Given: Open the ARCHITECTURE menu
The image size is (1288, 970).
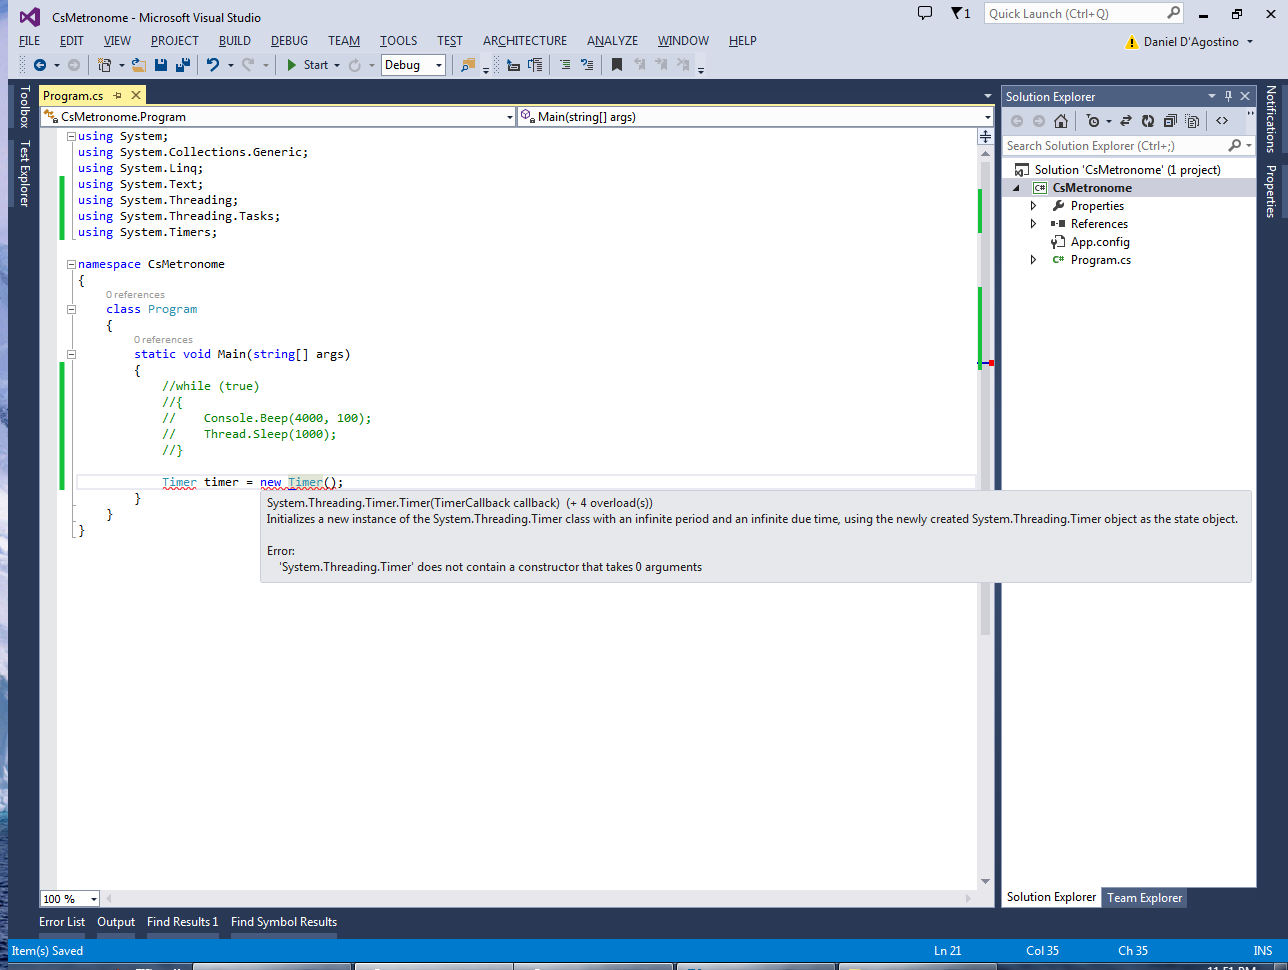Looking at the screenshot, I should [x=525, y=41].
